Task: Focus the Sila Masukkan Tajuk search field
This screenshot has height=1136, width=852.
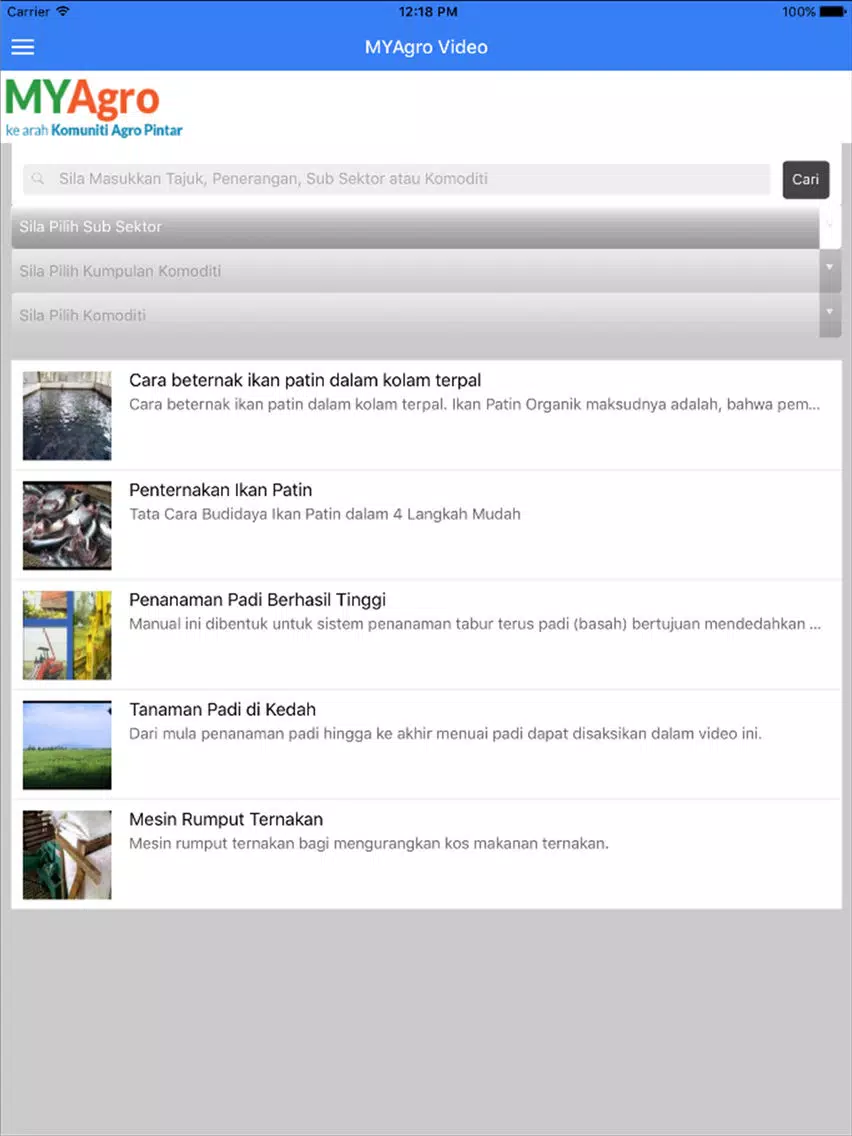Action: (x=396, y=179)
